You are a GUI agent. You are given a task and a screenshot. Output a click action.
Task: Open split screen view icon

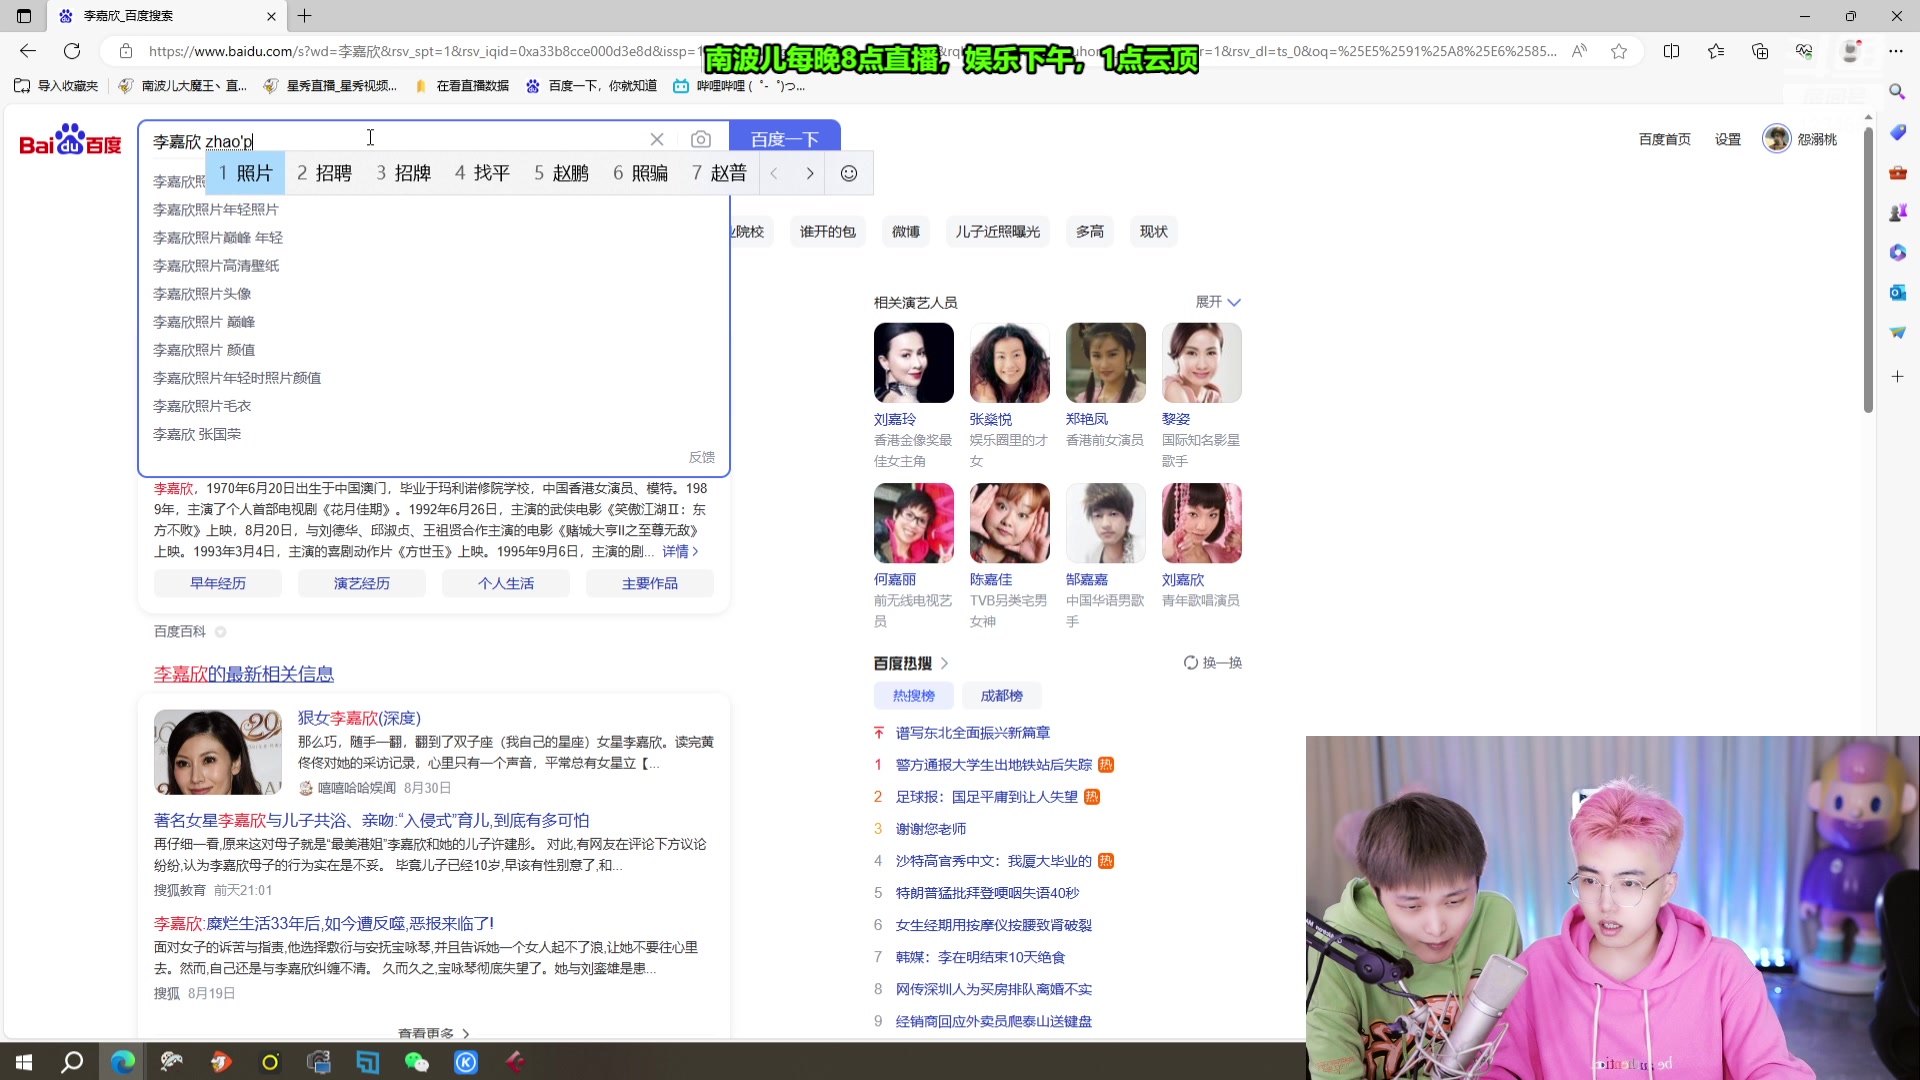[x=1671, y=51]
